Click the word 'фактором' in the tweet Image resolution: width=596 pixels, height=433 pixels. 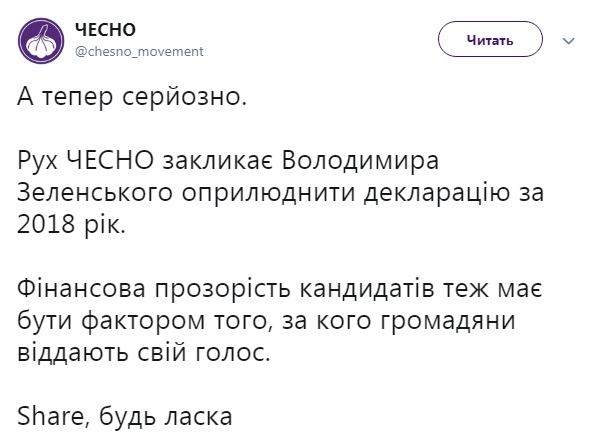pos(143,322)
